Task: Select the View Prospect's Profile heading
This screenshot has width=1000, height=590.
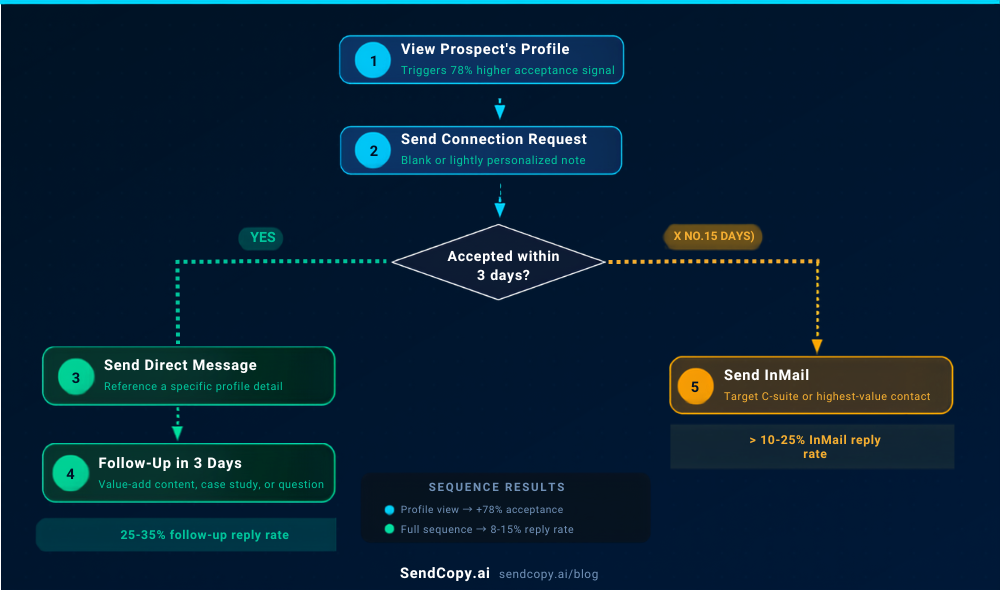Action: [485, 49]
